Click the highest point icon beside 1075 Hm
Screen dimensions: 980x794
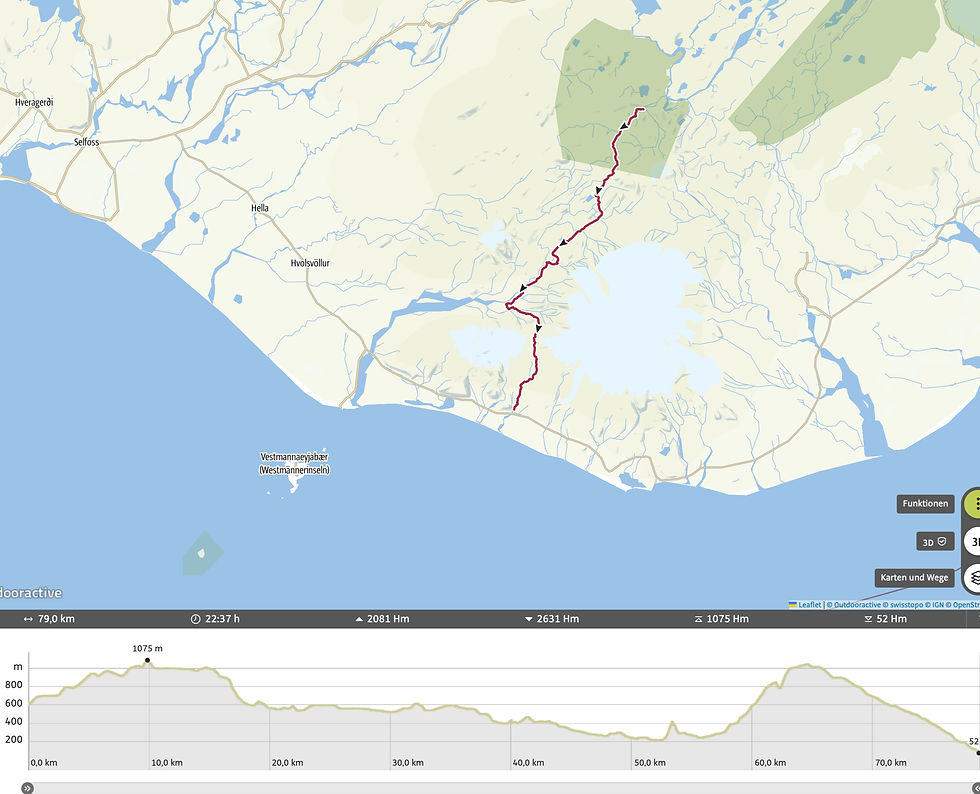pyautogui.click(x=698, y=619)
